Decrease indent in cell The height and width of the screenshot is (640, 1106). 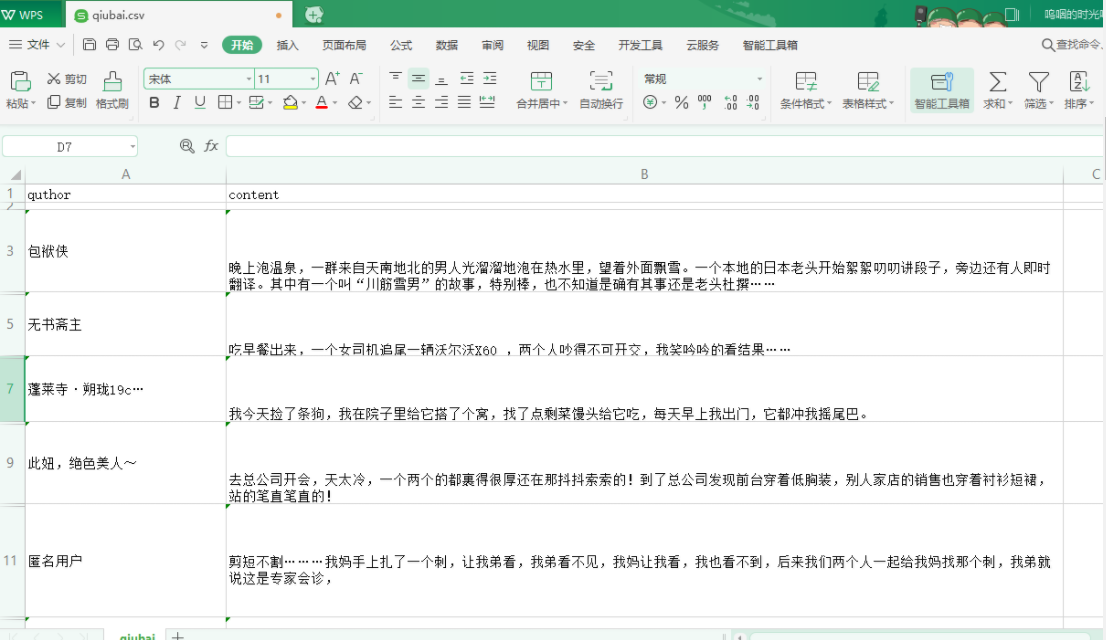[466, 78]
